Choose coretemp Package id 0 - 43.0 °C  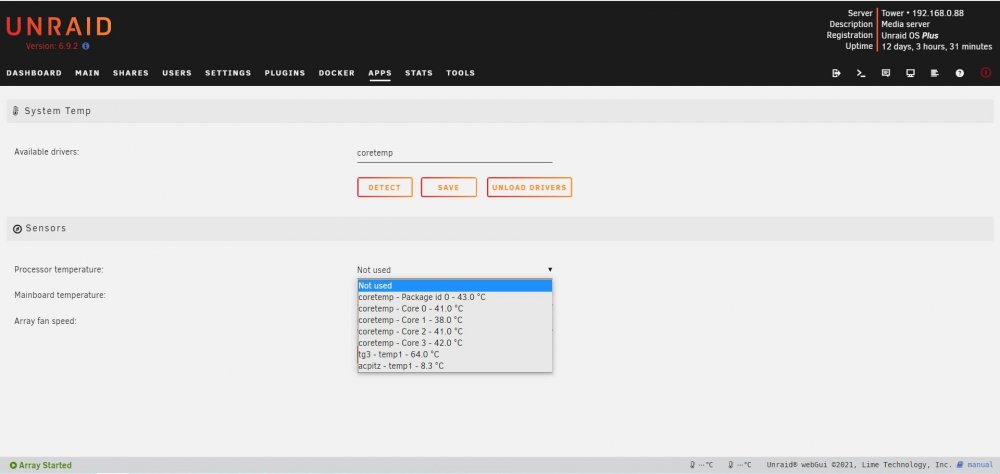455,297
